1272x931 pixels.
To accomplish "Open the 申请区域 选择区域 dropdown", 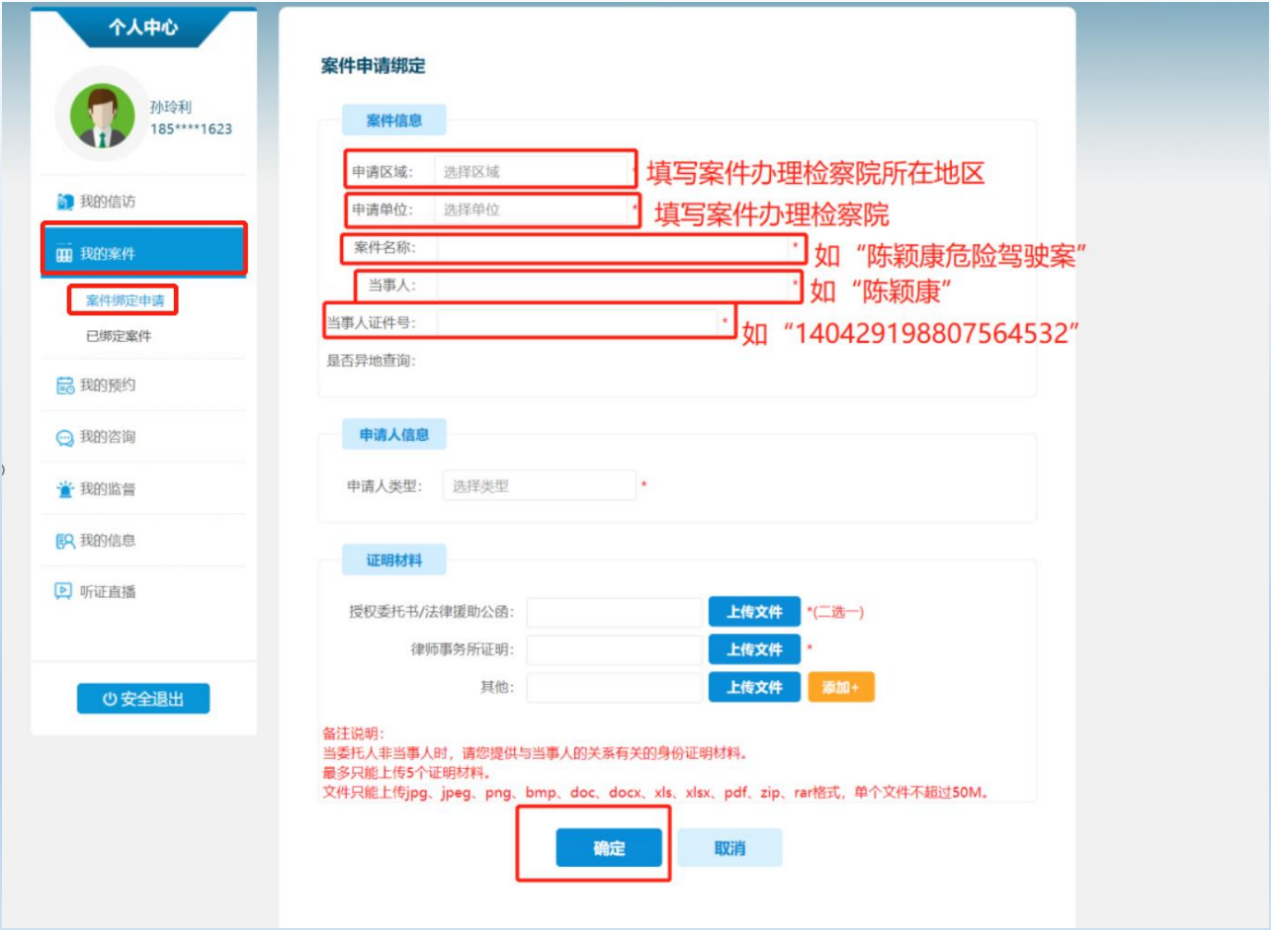I will [x=533, y=171].
